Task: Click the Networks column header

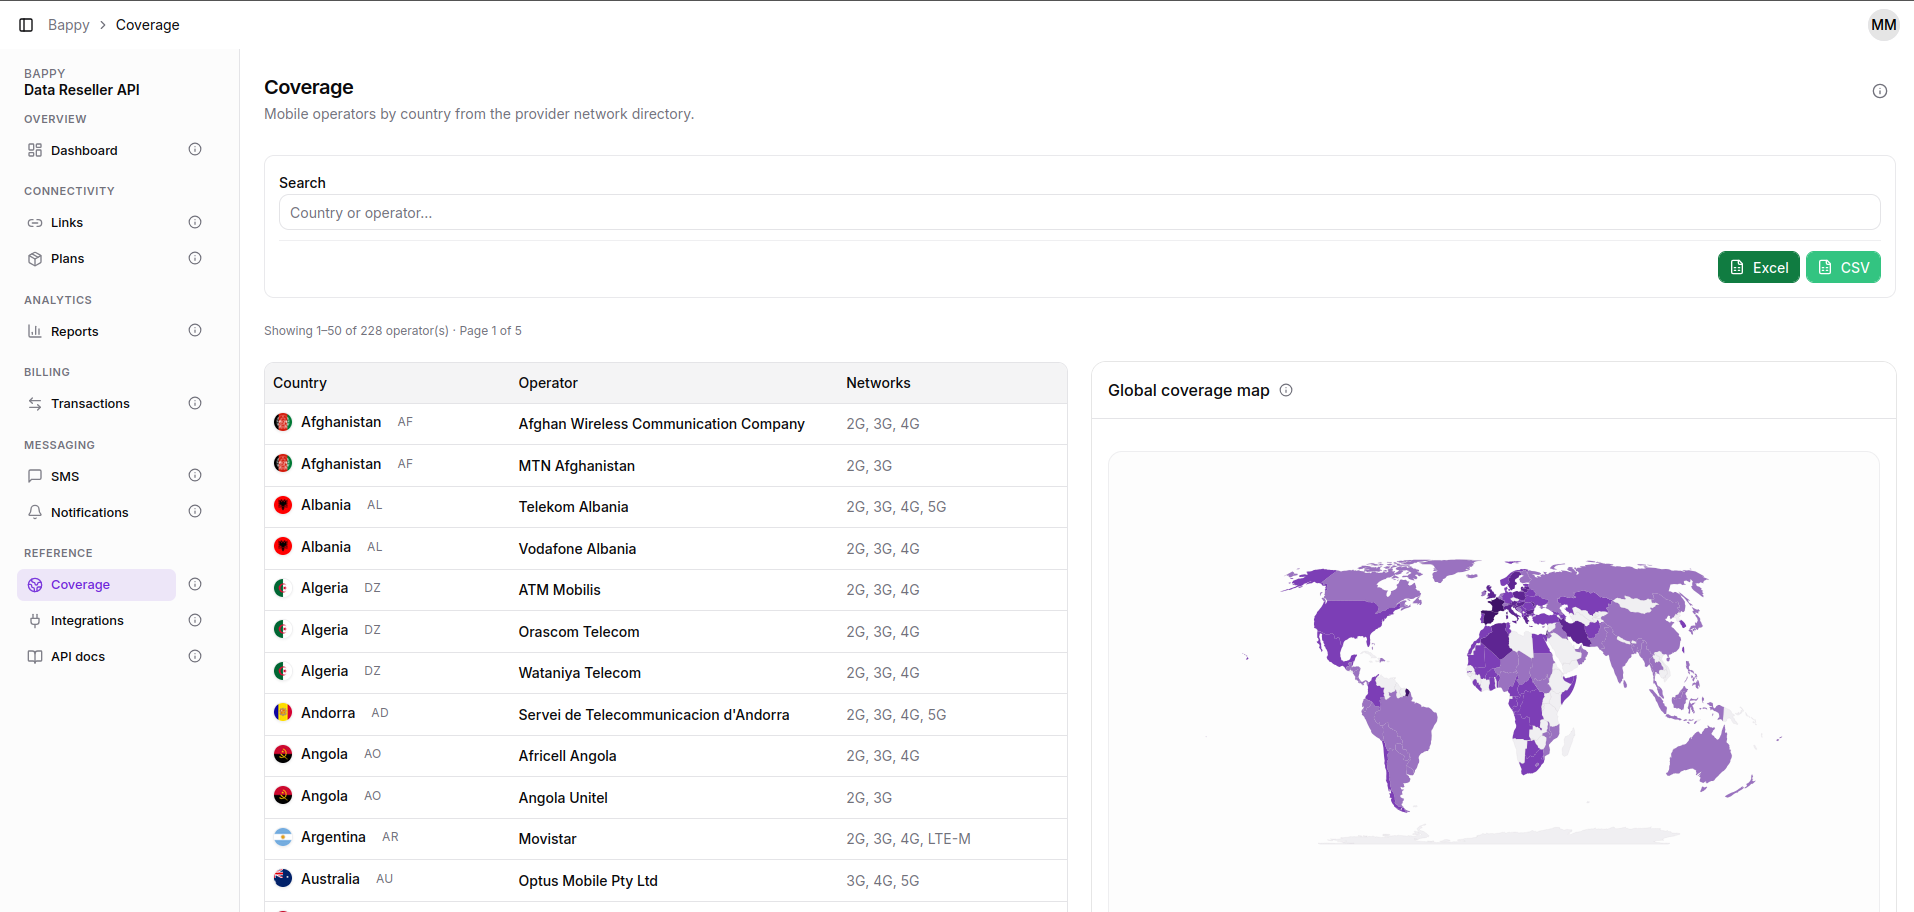Action: 878,383
